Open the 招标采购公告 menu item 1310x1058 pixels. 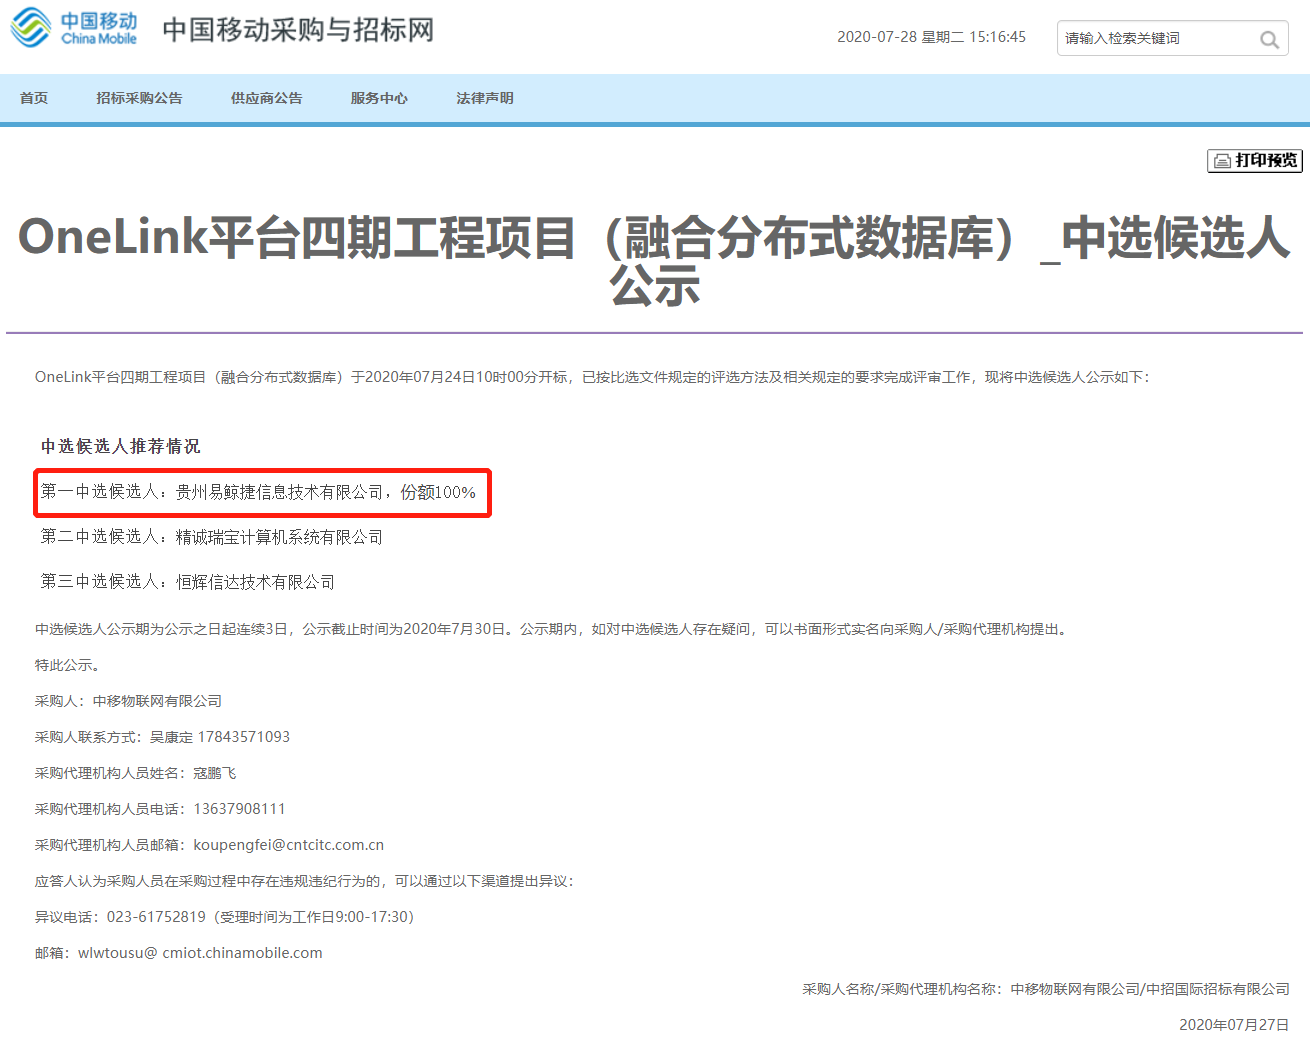click(x=139, y=97)
